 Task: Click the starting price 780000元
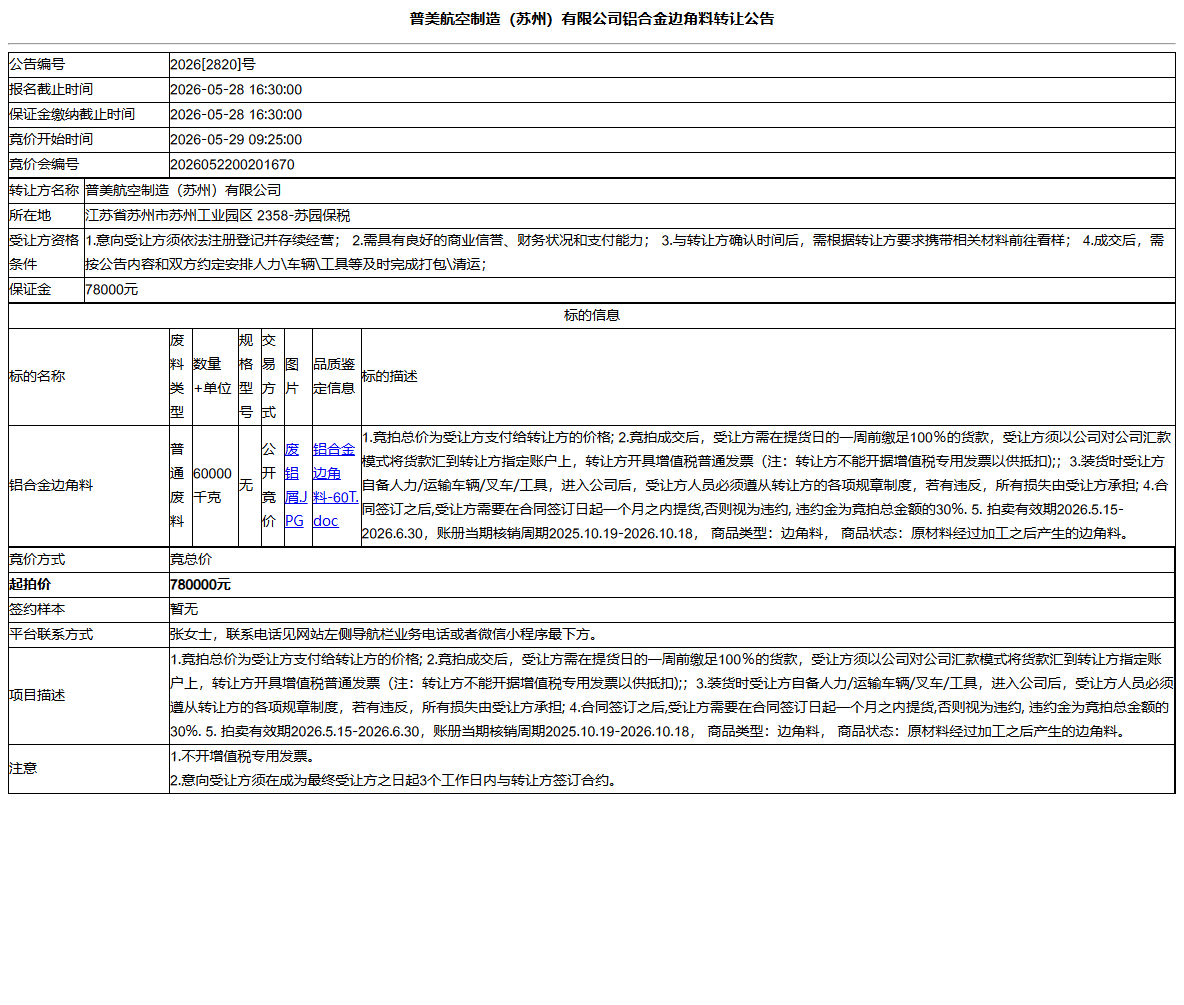201,584
